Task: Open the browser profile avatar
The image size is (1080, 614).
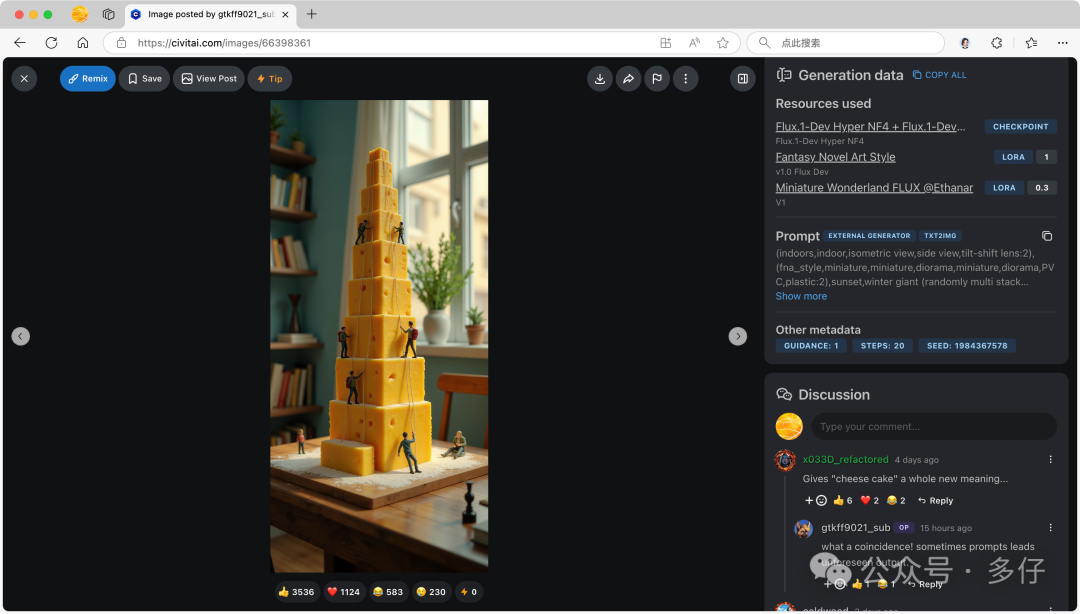Action: [x=965, y=43]
